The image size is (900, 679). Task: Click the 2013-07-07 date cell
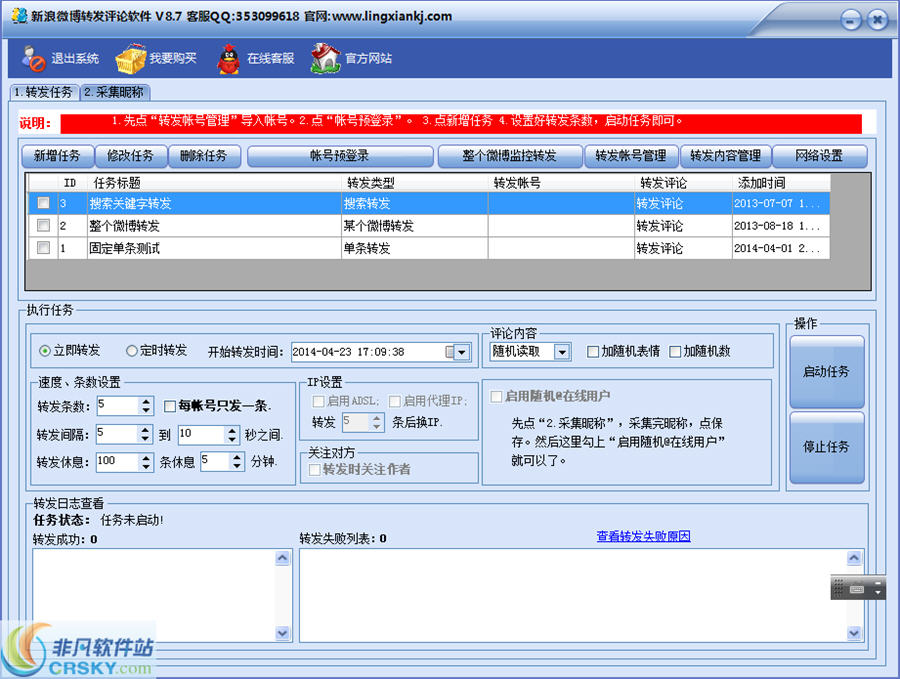[781, 203]
